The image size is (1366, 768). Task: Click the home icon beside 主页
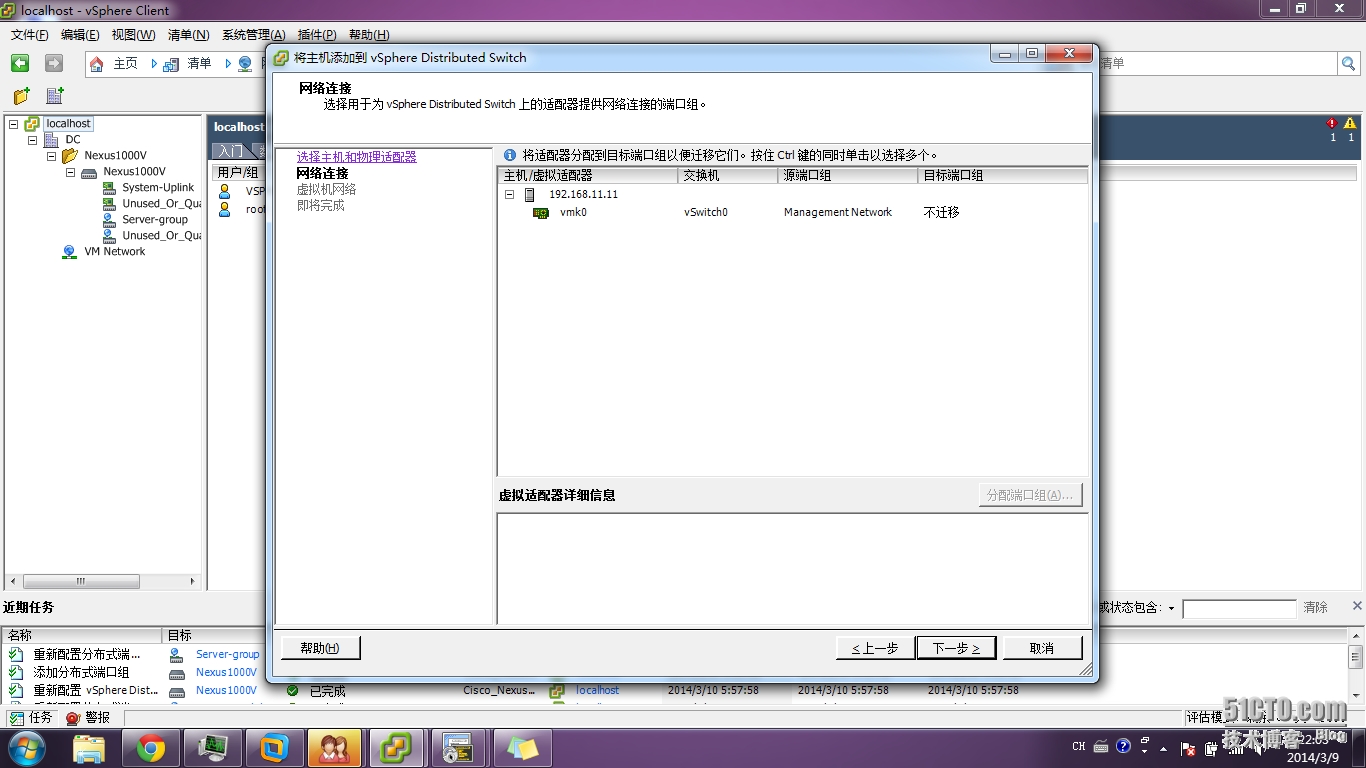coord(97,64)
